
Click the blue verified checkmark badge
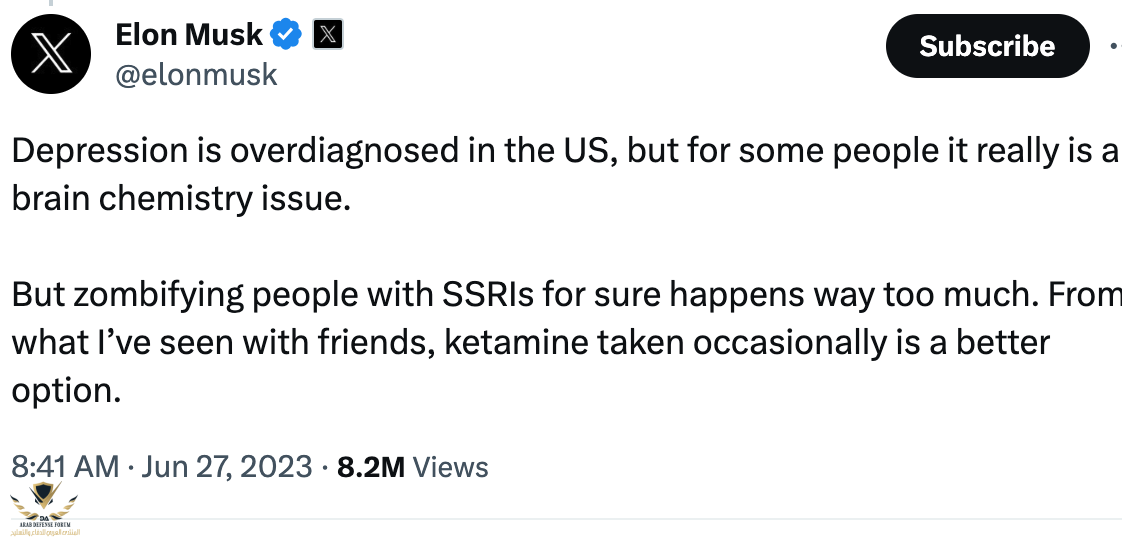tap(288, 36)
